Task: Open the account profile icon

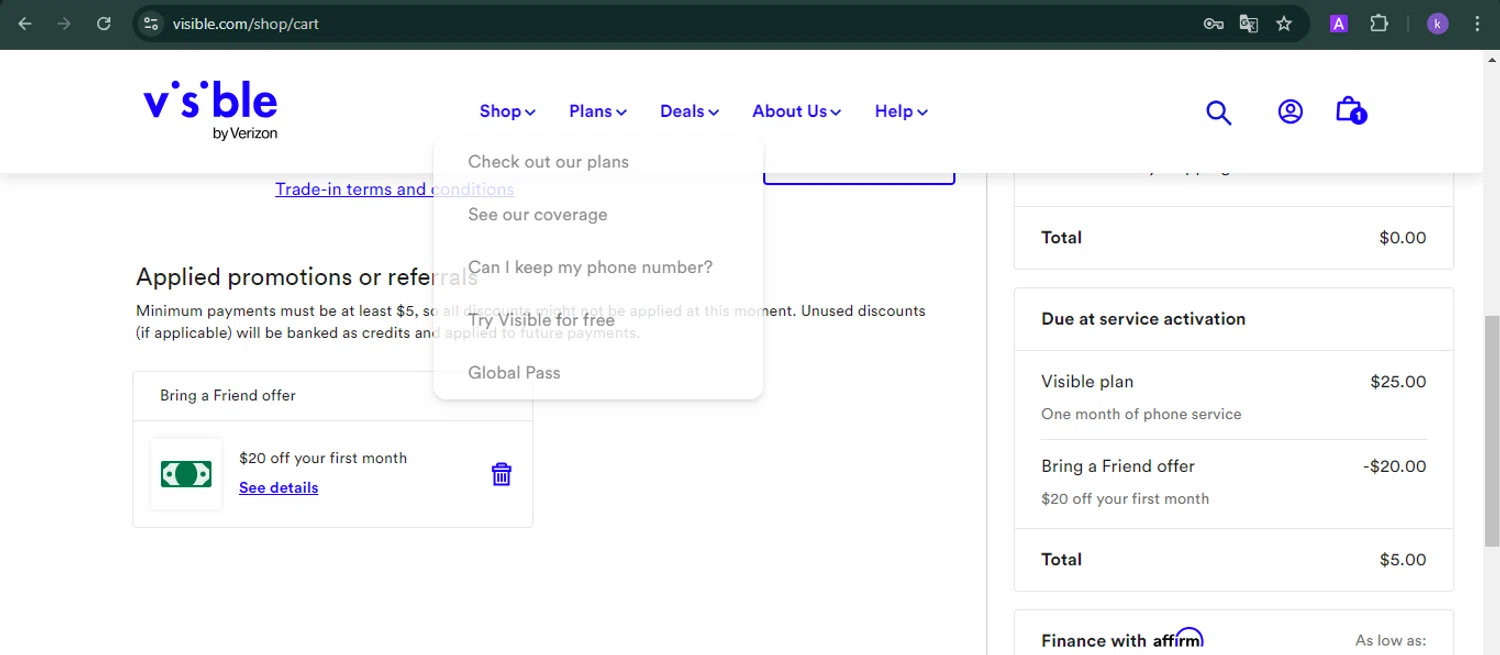Action: tap(1290, 111)
